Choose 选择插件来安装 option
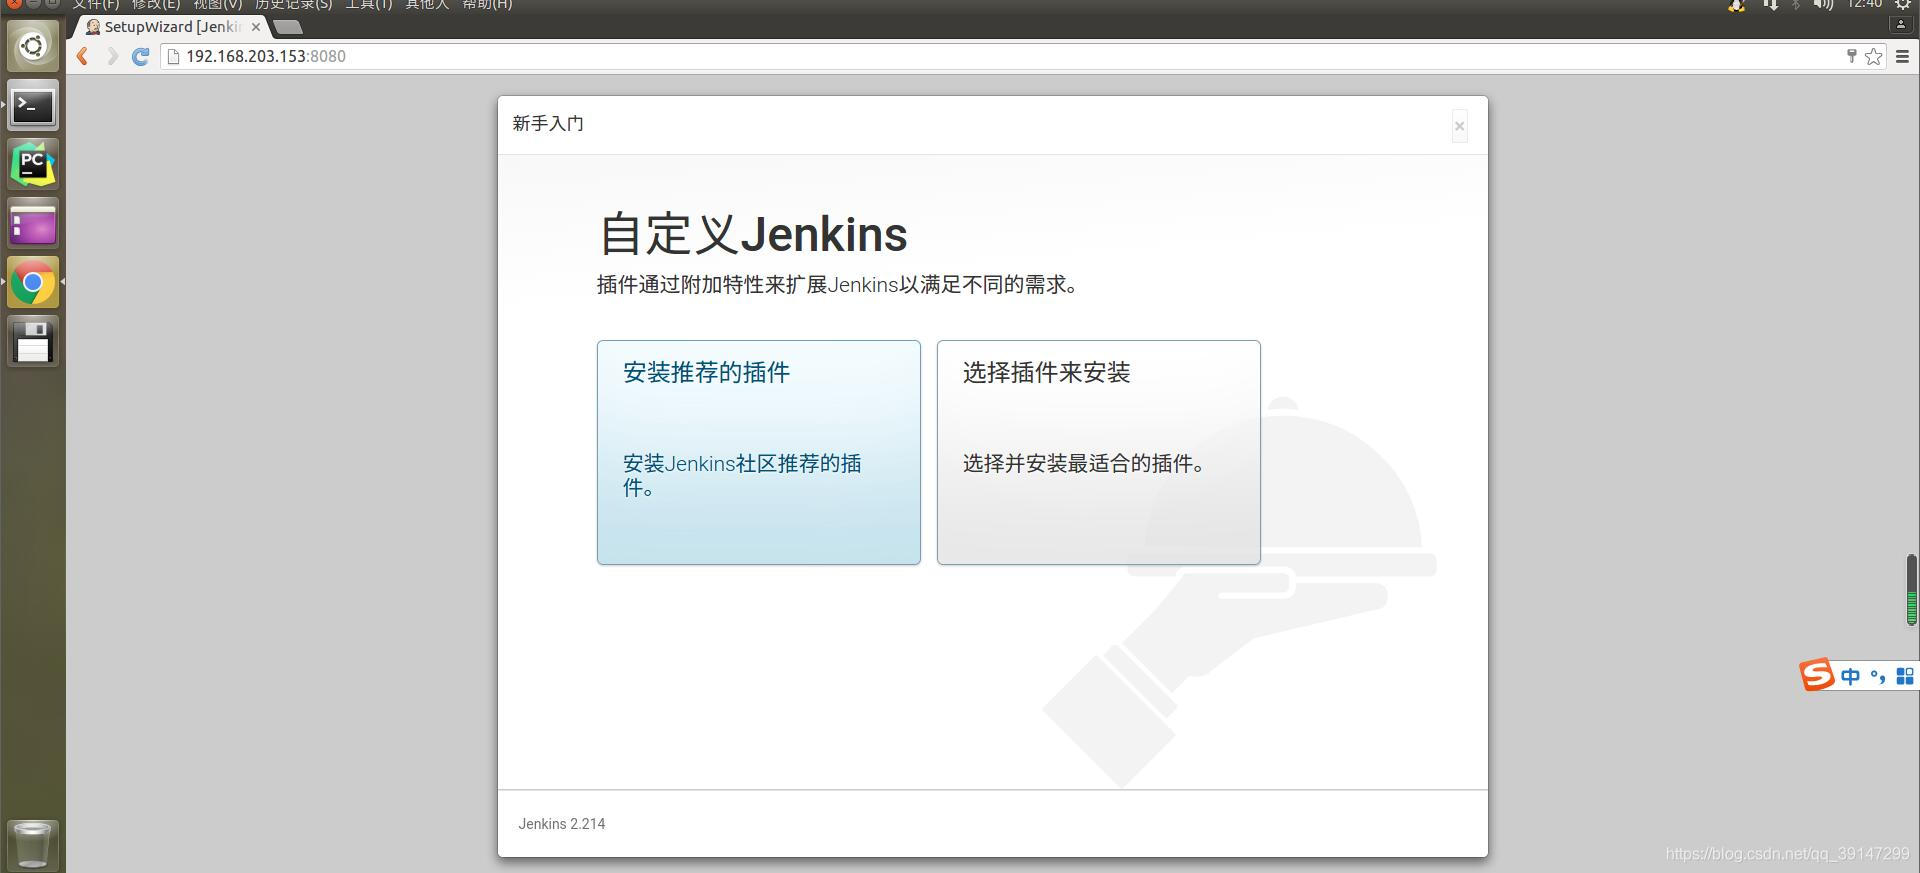1920x873 pixels. pos(1099,452)
